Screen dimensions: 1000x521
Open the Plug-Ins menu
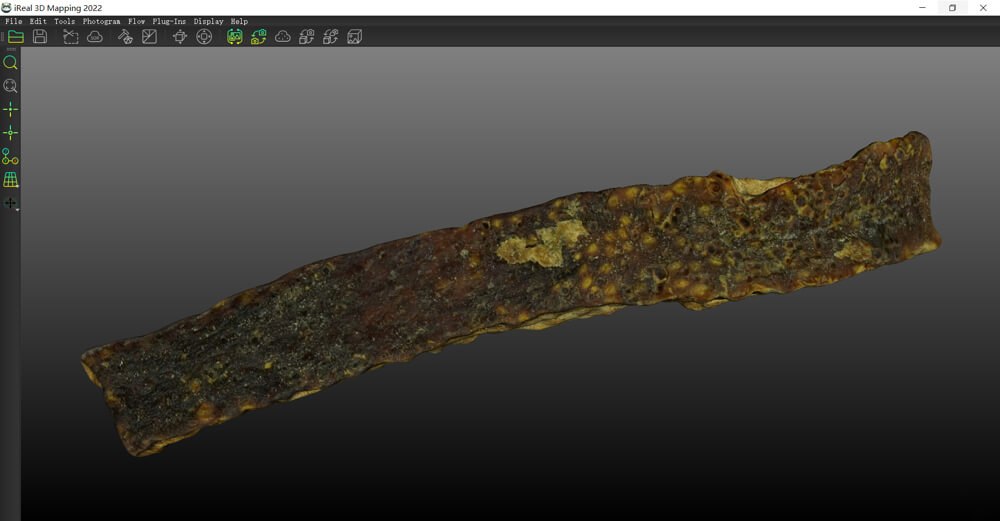(x=169, y=21)
